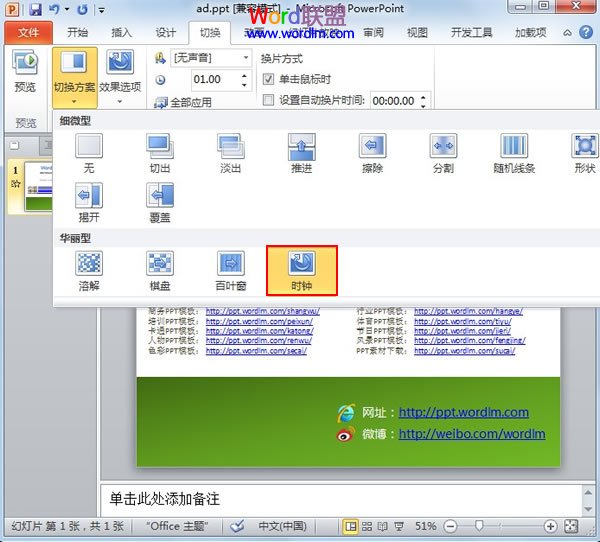
Task: Switch to reading view icon
Action: (x=383, y=527)
